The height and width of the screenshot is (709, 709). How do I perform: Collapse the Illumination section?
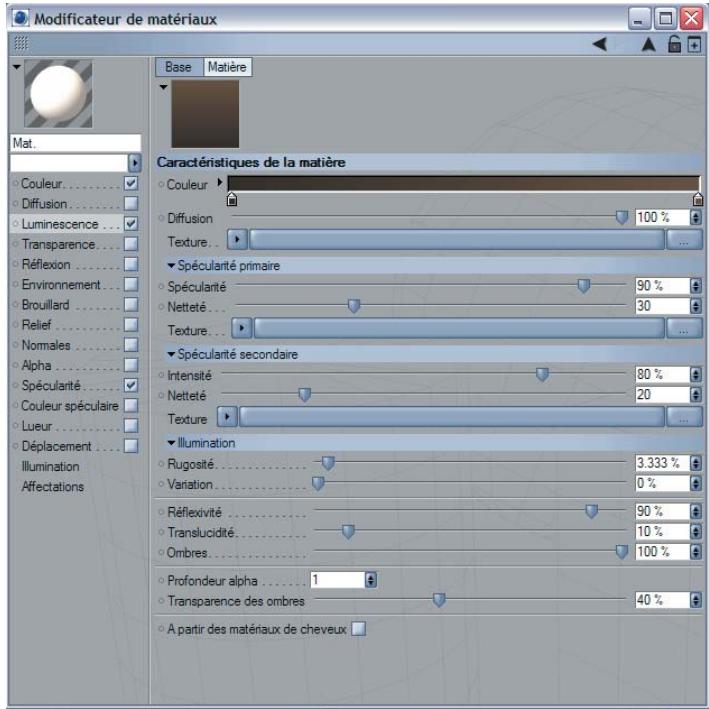coord(171,442)
